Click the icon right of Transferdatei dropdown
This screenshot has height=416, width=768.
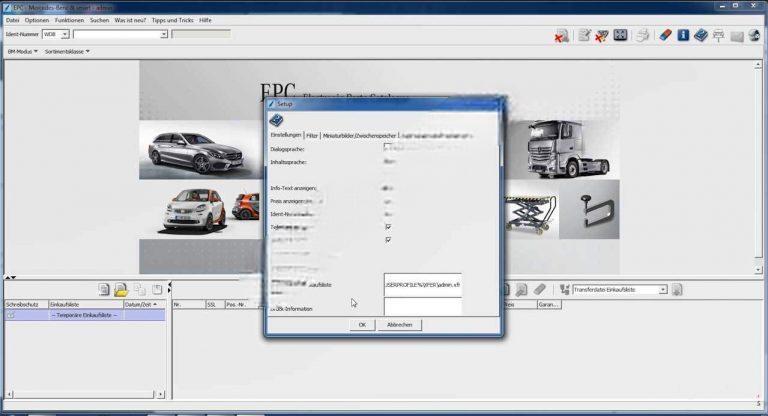pyautogui.click(x=677, y=290)
